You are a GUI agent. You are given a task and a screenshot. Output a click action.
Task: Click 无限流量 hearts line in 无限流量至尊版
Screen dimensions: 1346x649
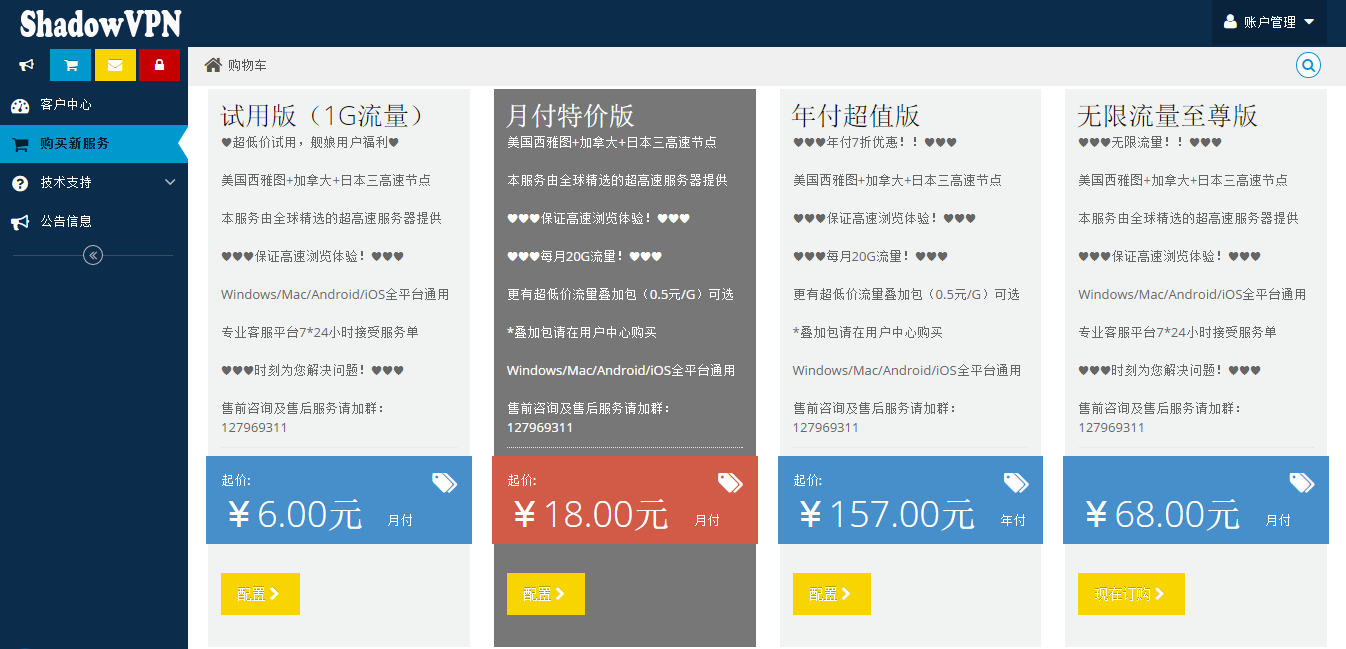pyautogui.click(x=1150, y=143)
